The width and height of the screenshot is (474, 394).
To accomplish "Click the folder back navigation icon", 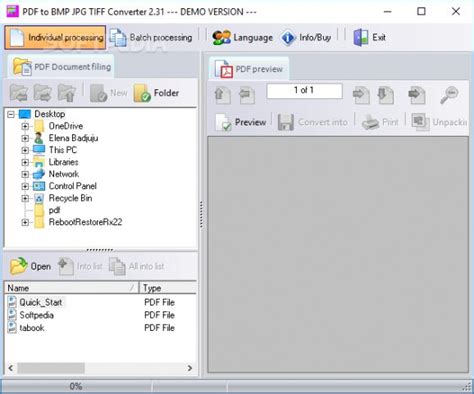I will pos(19,93).
